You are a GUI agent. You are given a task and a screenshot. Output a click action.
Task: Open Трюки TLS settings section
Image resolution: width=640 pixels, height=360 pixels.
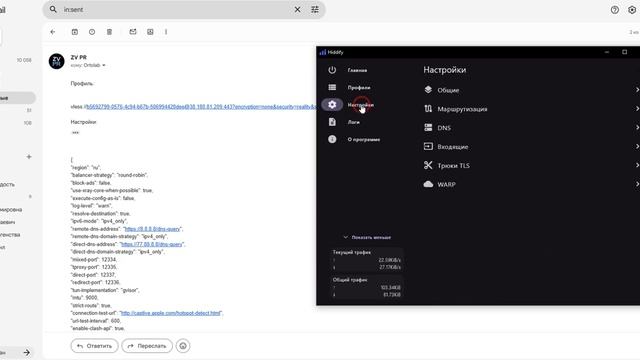tap(531, 165)
